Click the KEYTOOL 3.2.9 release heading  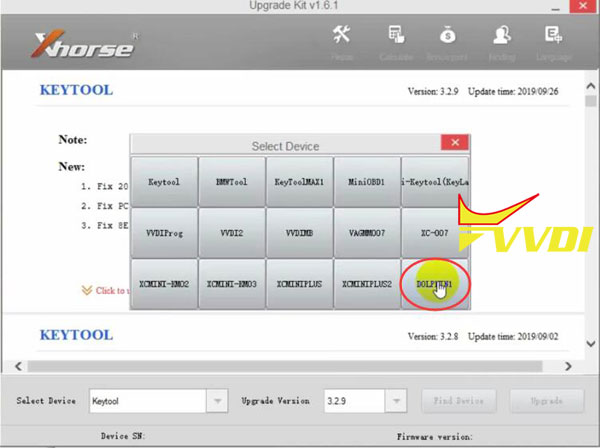pos(77,90)
